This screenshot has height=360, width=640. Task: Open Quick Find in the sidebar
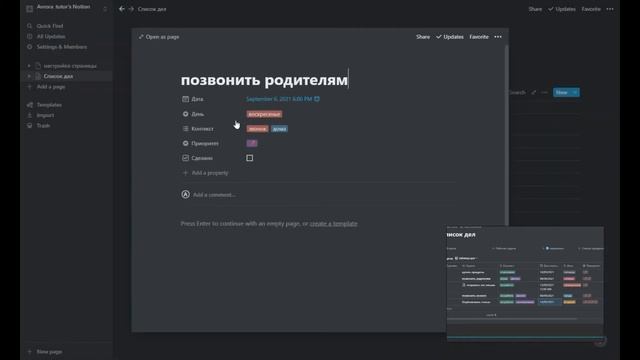[50, 26]
